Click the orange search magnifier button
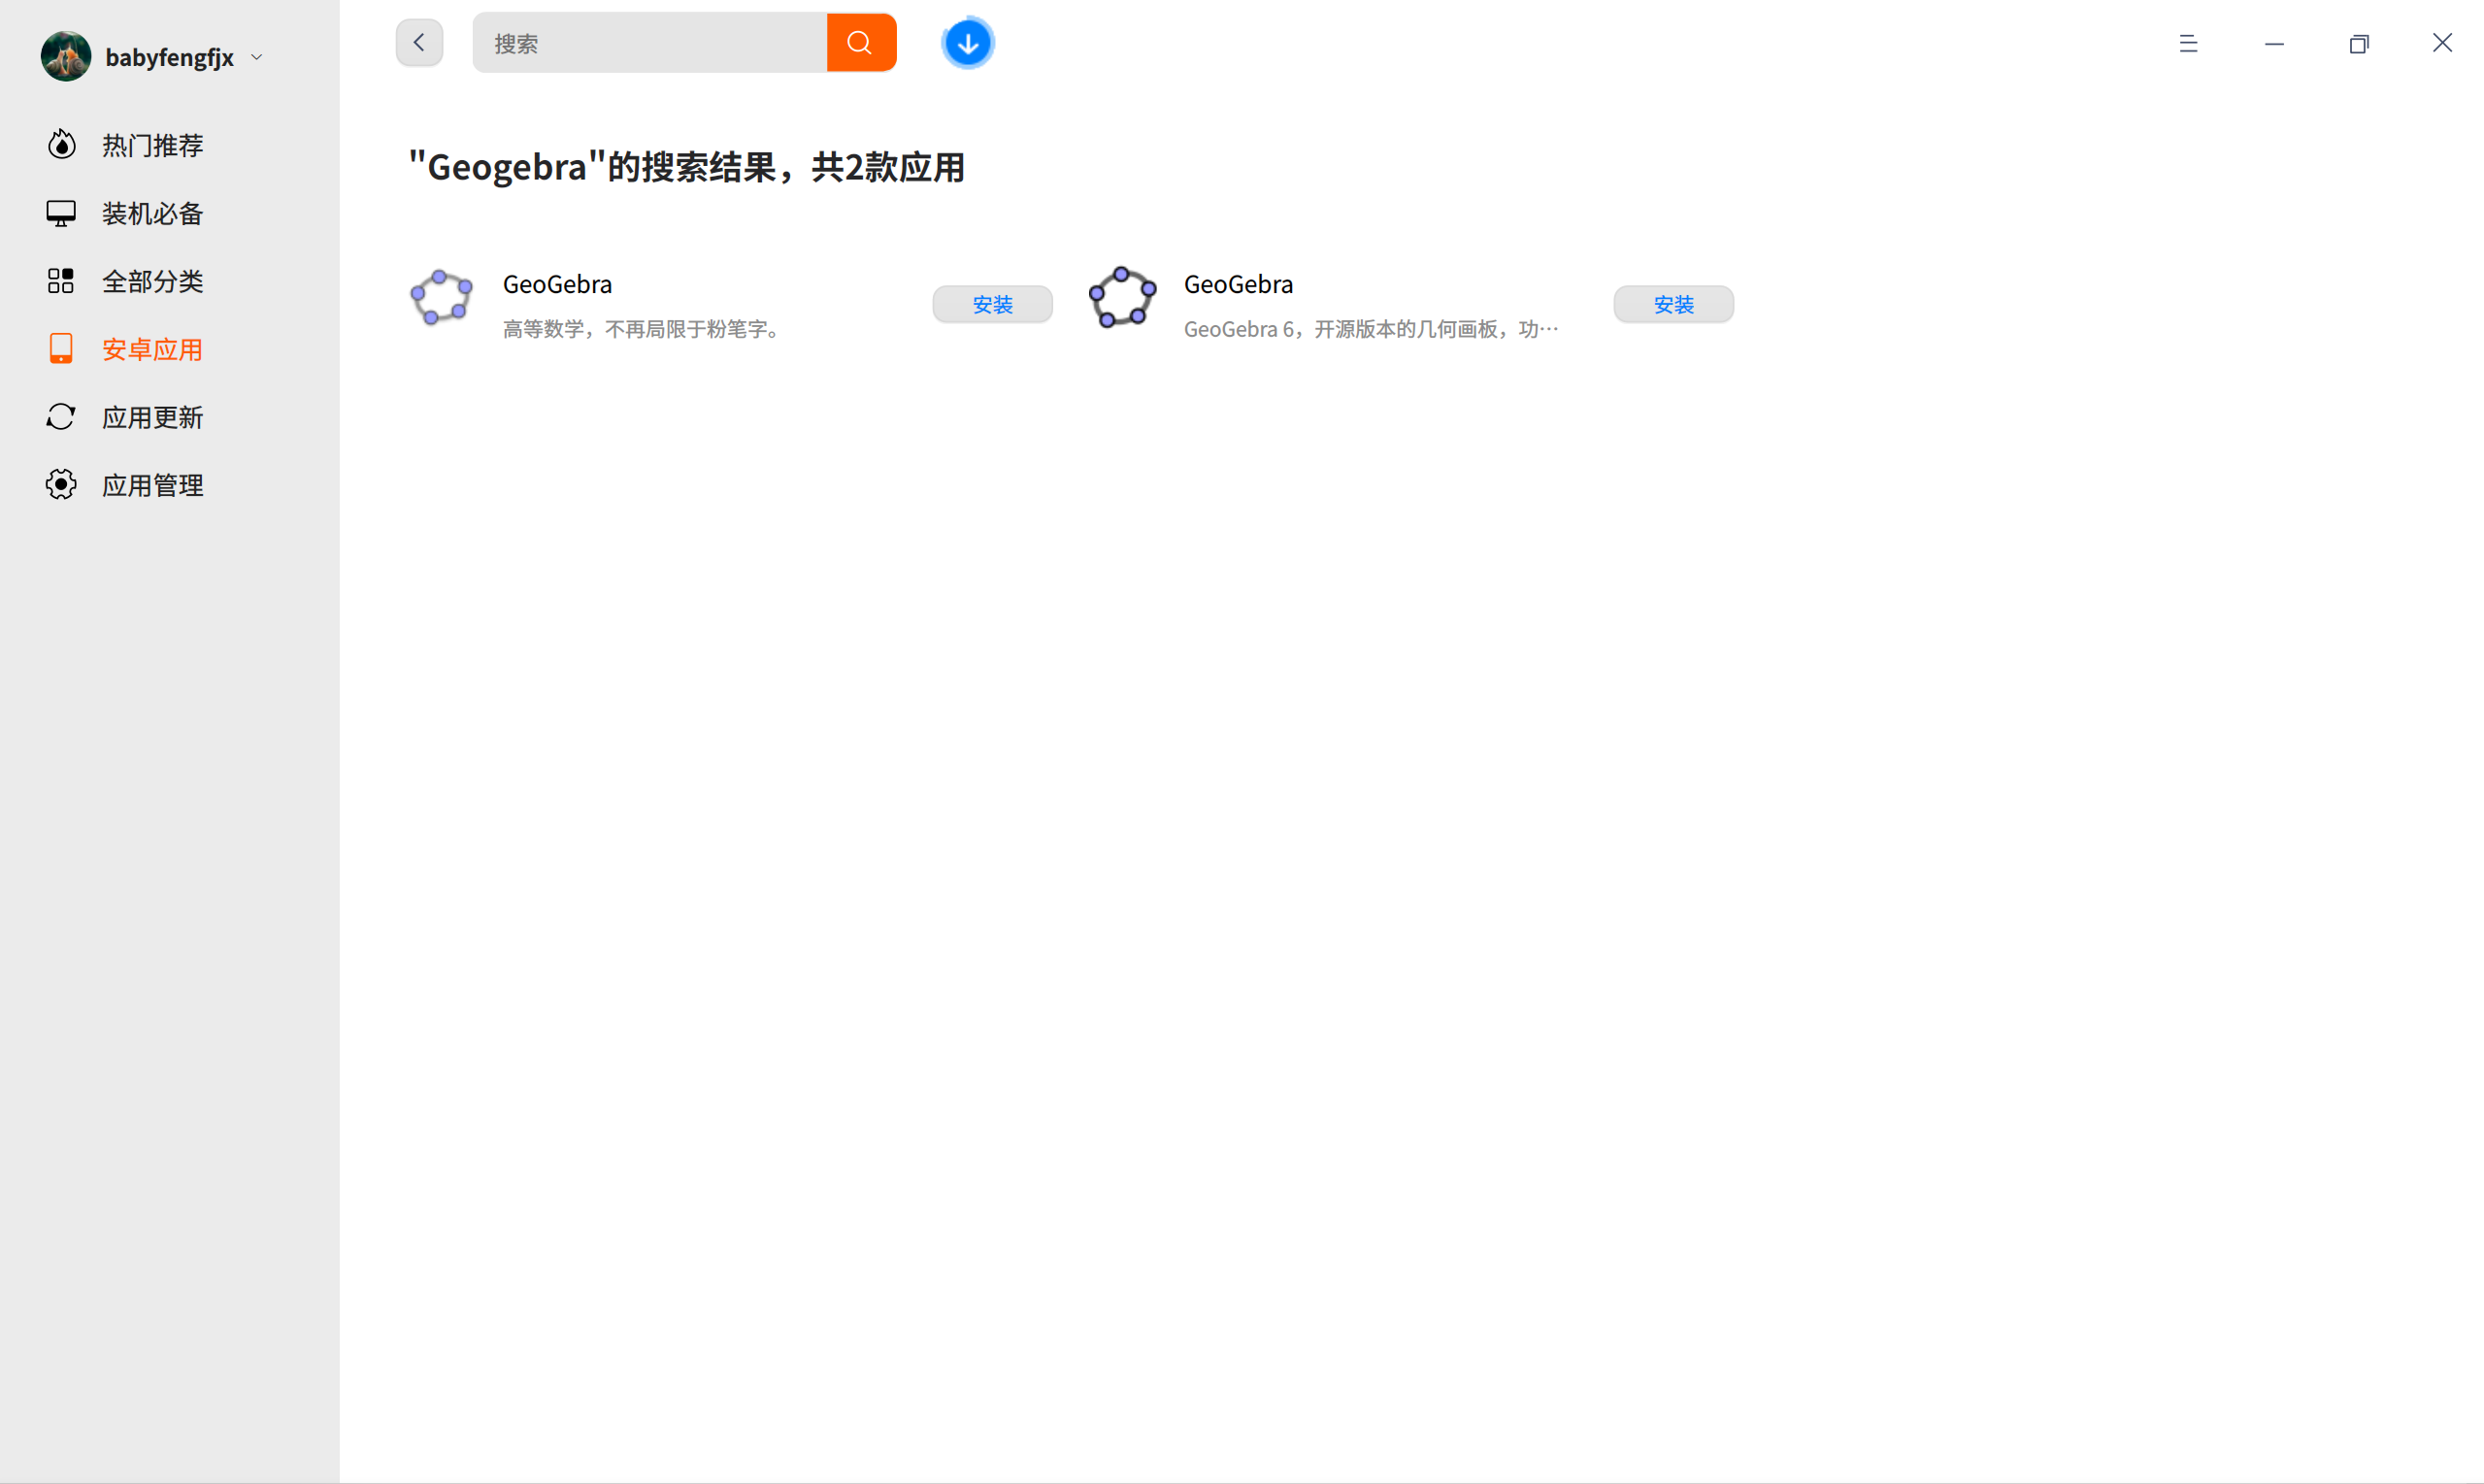2484x1484 pixels. (x=860, y=43)
